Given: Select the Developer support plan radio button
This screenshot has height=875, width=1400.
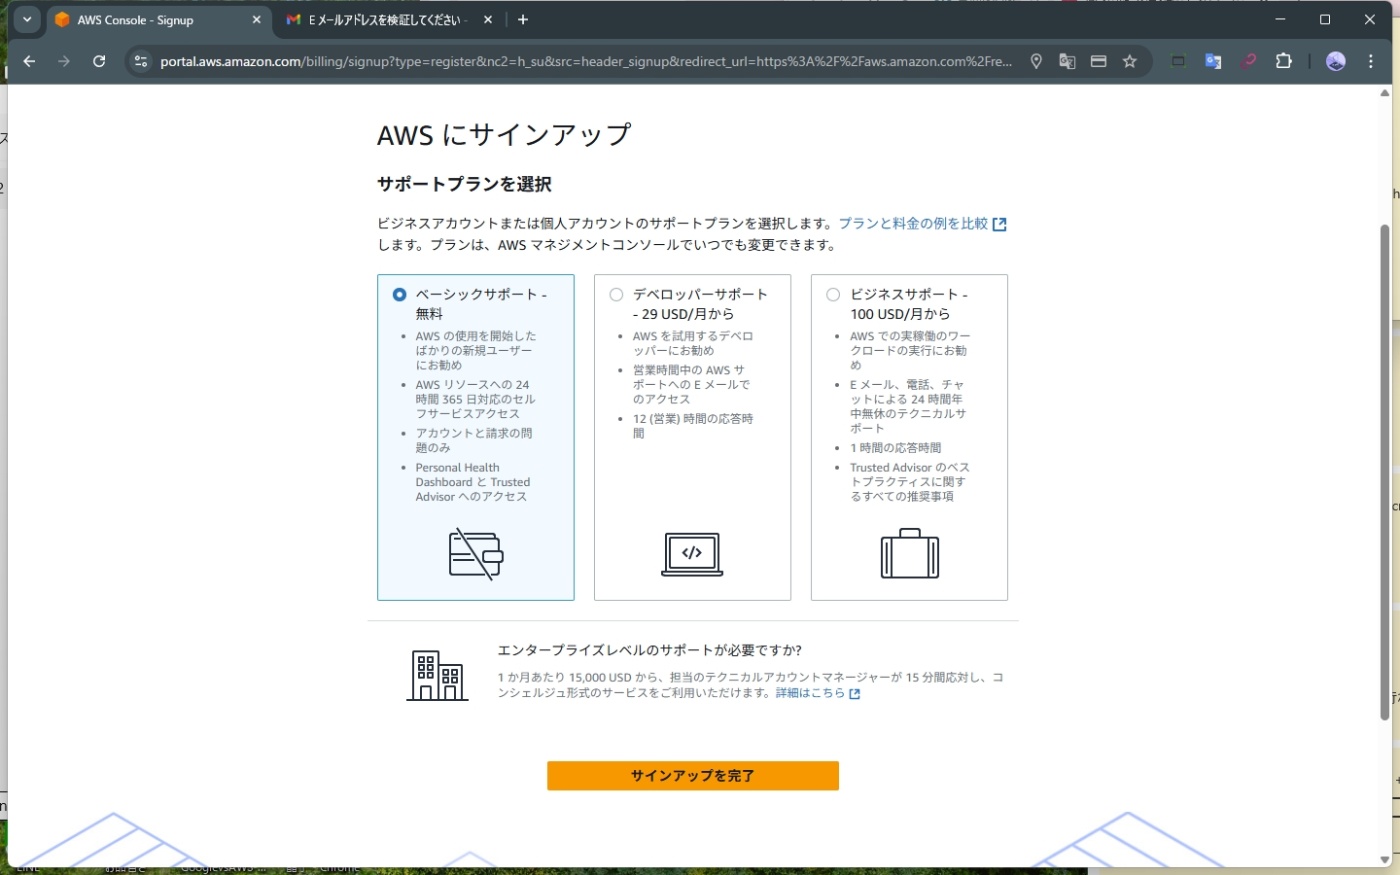Looking at the screenshot, I should pyautogui.click(x=616, y=294).
